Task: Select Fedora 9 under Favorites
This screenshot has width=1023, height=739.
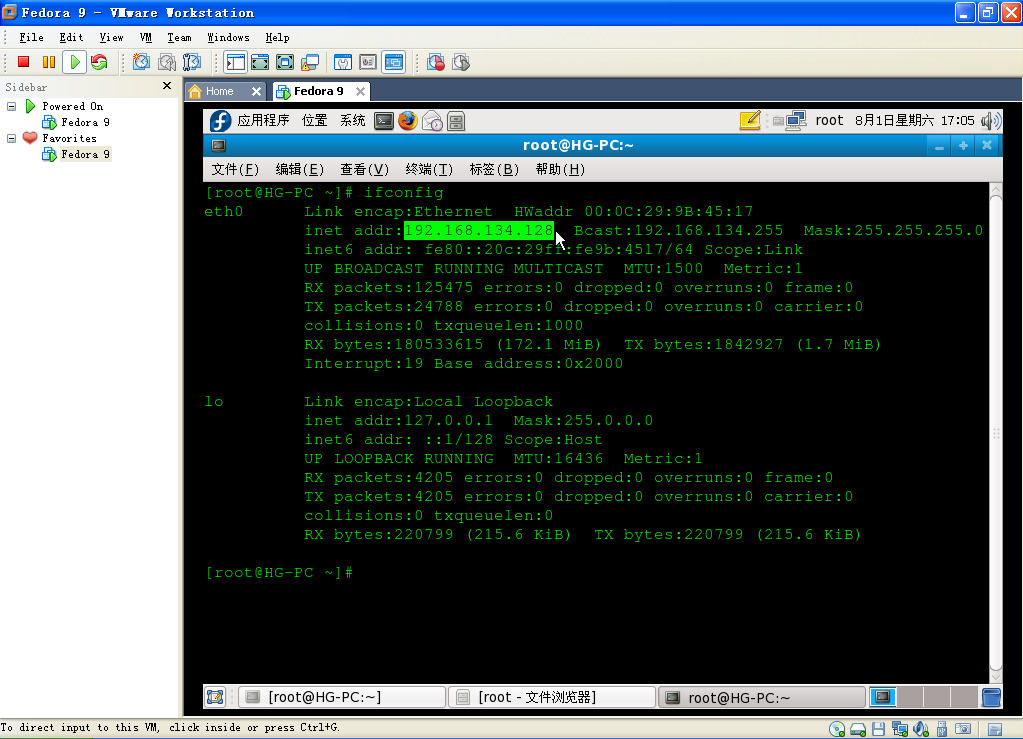Action: pos(85,154)
